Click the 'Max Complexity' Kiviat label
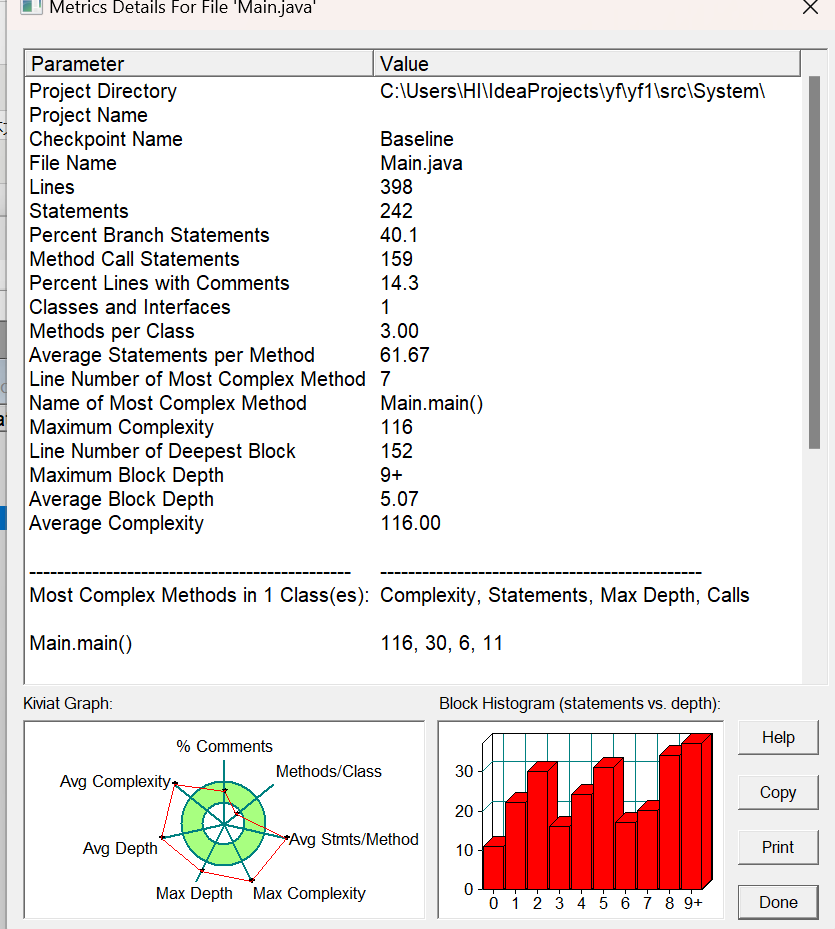The width and height of the screenshot is (835, 929). (x=309, y=893)
